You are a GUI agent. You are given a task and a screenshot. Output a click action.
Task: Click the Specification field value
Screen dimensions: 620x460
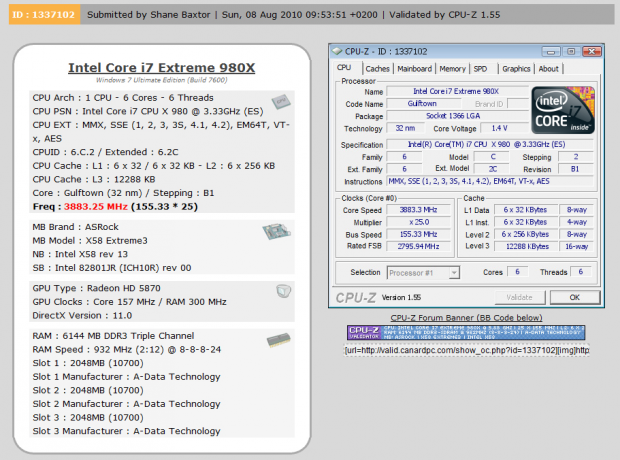pos(490,144)
